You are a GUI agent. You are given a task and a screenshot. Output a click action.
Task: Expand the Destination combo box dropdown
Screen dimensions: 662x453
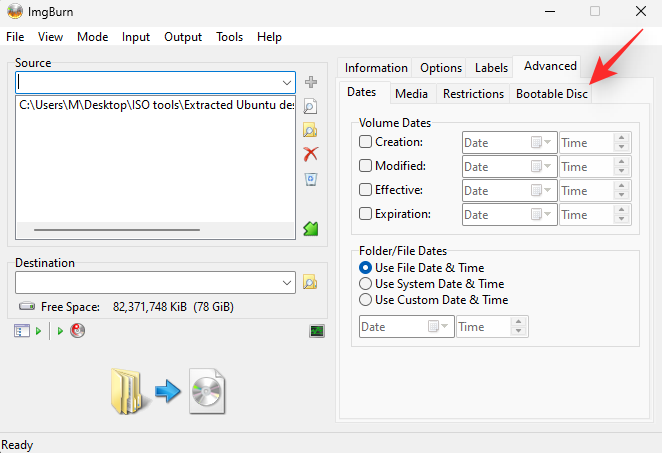click(287, 282)
